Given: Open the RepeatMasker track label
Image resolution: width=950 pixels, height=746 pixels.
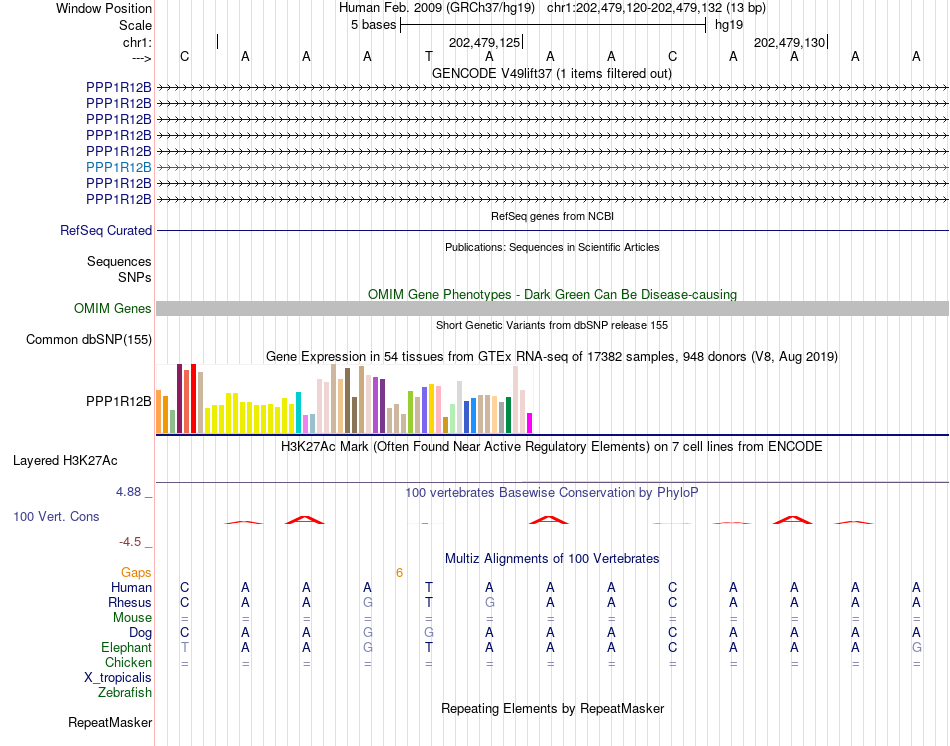Looking at the screenshot, I should (x=110, y=722).
